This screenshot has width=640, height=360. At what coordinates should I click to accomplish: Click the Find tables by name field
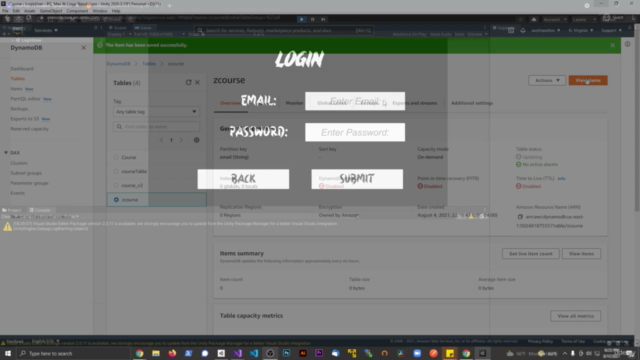click(156, 127)
